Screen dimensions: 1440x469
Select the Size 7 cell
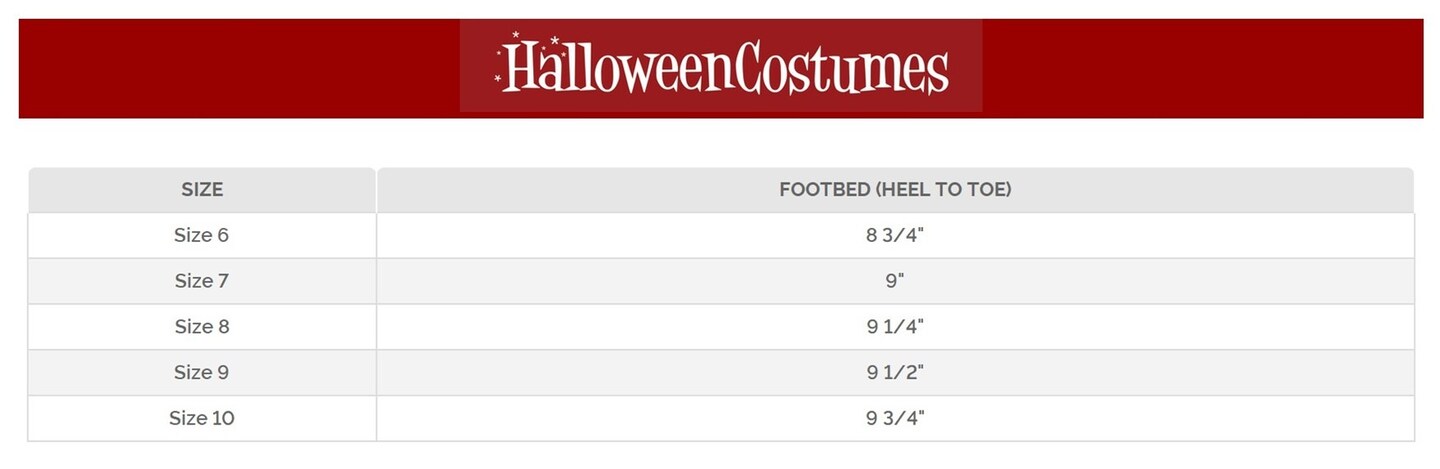[x=202, y=281]
